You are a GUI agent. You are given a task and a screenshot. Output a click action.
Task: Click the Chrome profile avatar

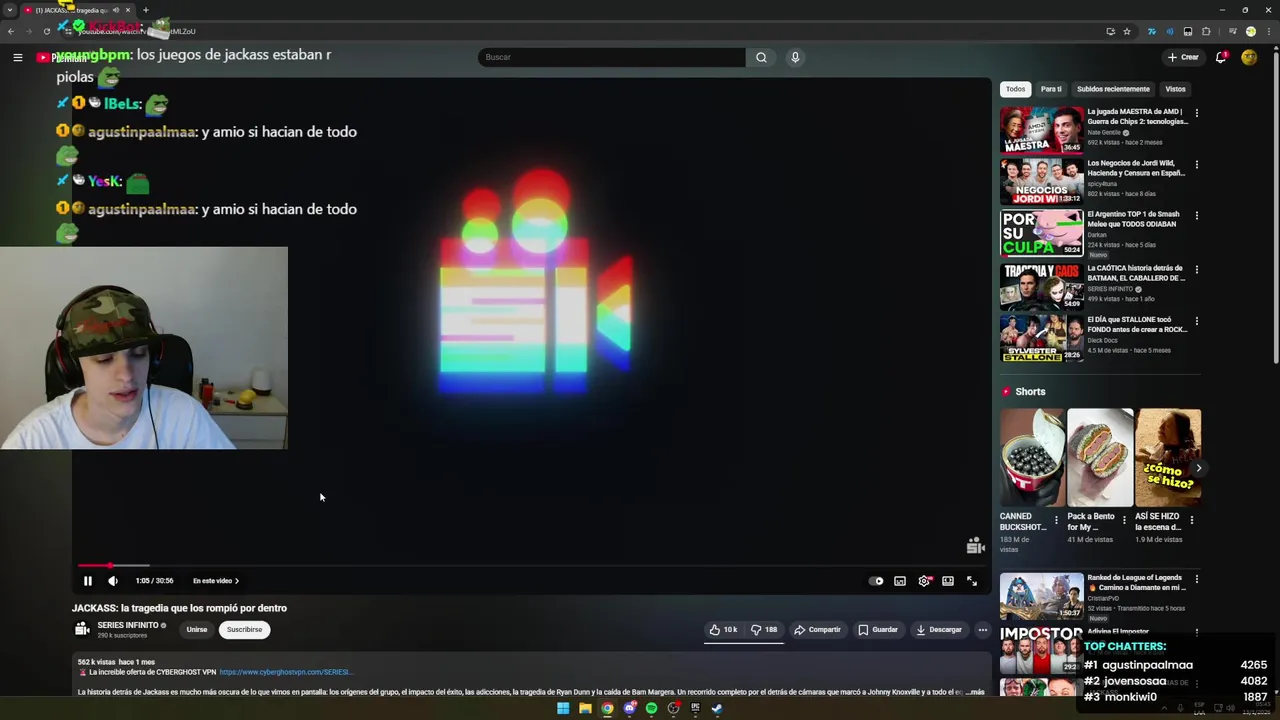pos(1250,31)
